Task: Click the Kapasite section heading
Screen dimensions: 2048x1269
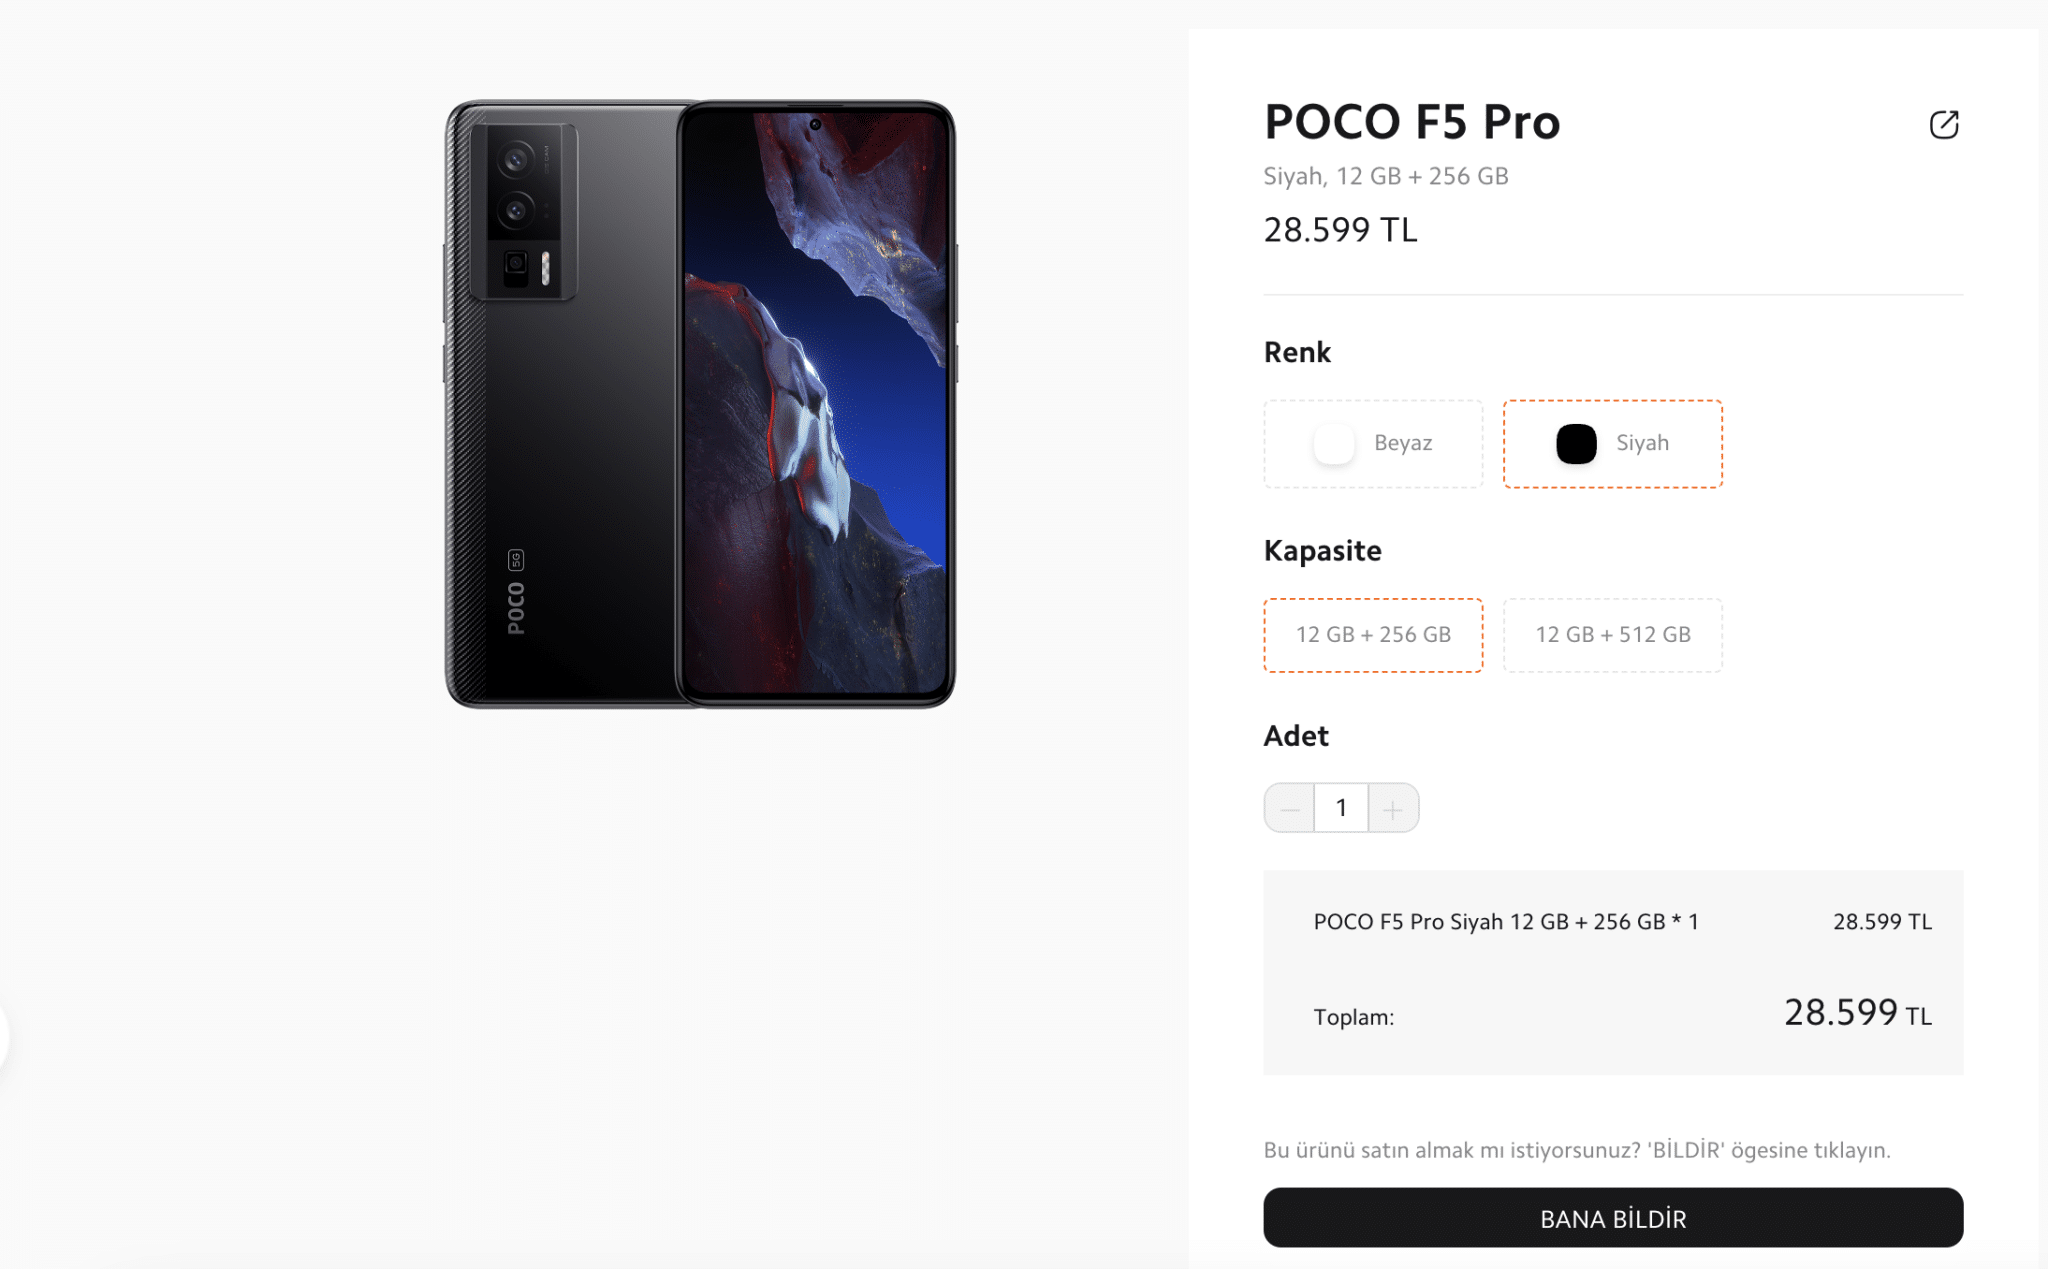Action: 1322,551
